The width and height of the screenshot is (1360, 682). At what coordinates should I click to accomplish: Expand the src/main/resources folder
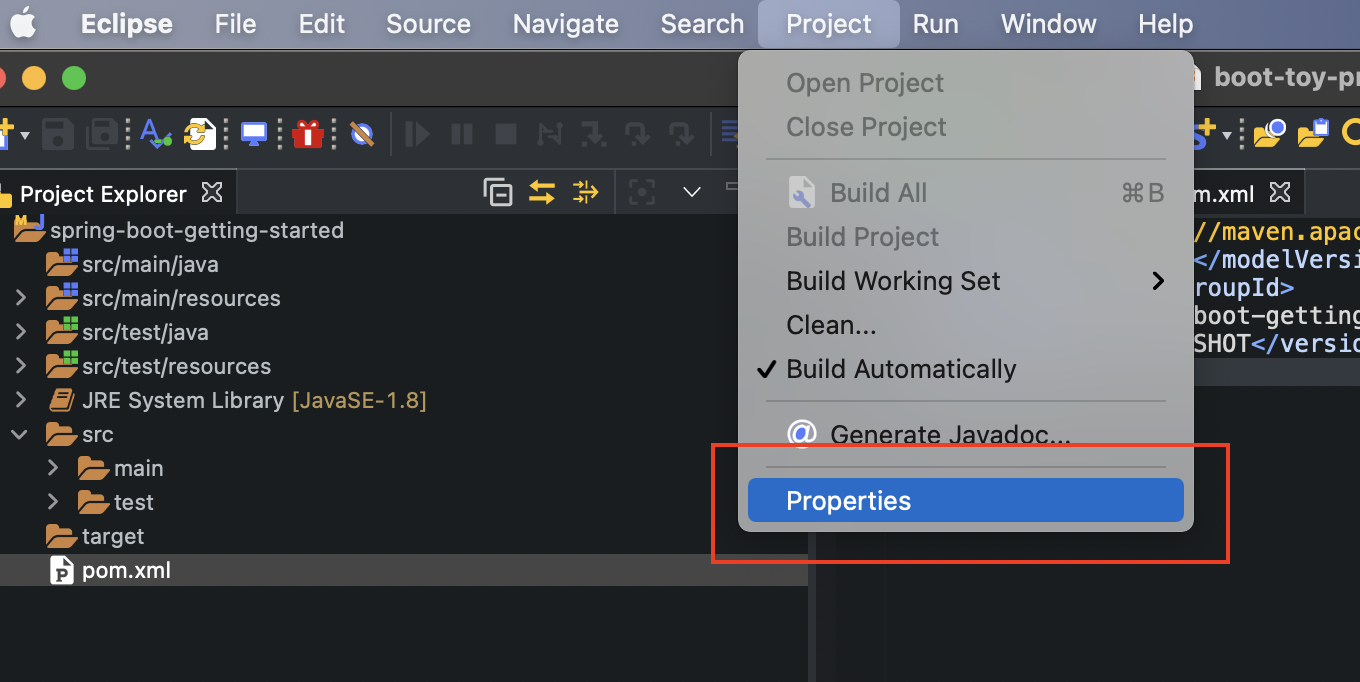pos(20,298)
